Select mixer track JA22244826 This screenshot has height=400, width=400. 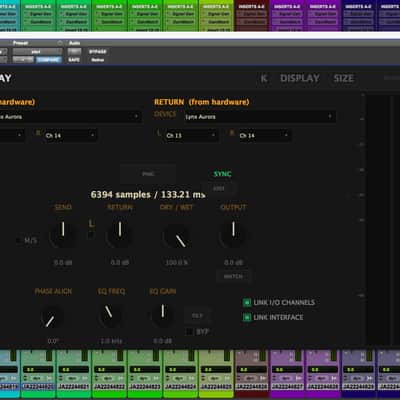252,387
